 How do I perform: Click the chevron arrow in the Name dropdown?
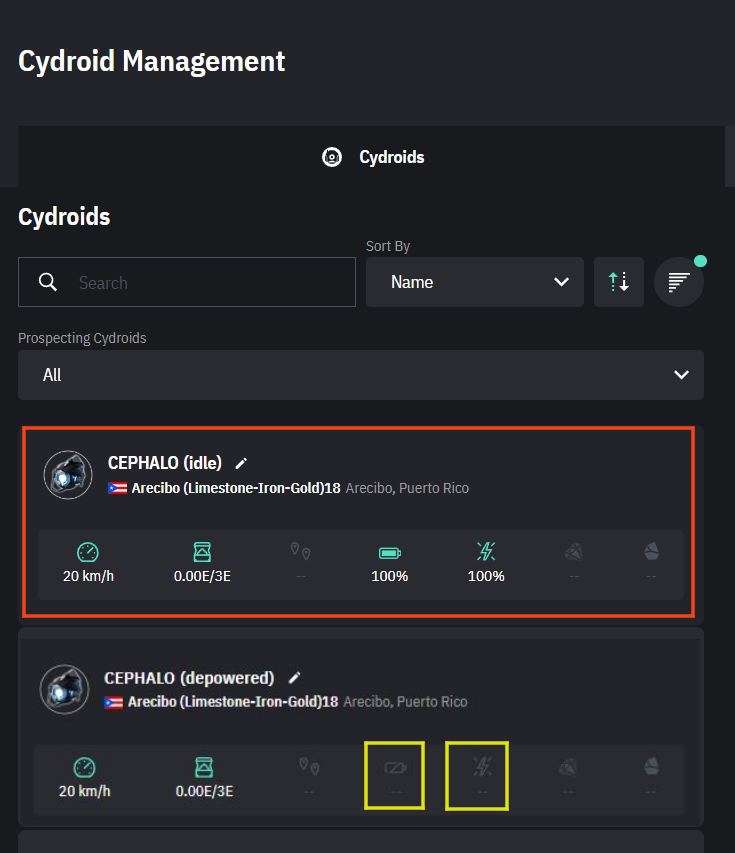561,282
